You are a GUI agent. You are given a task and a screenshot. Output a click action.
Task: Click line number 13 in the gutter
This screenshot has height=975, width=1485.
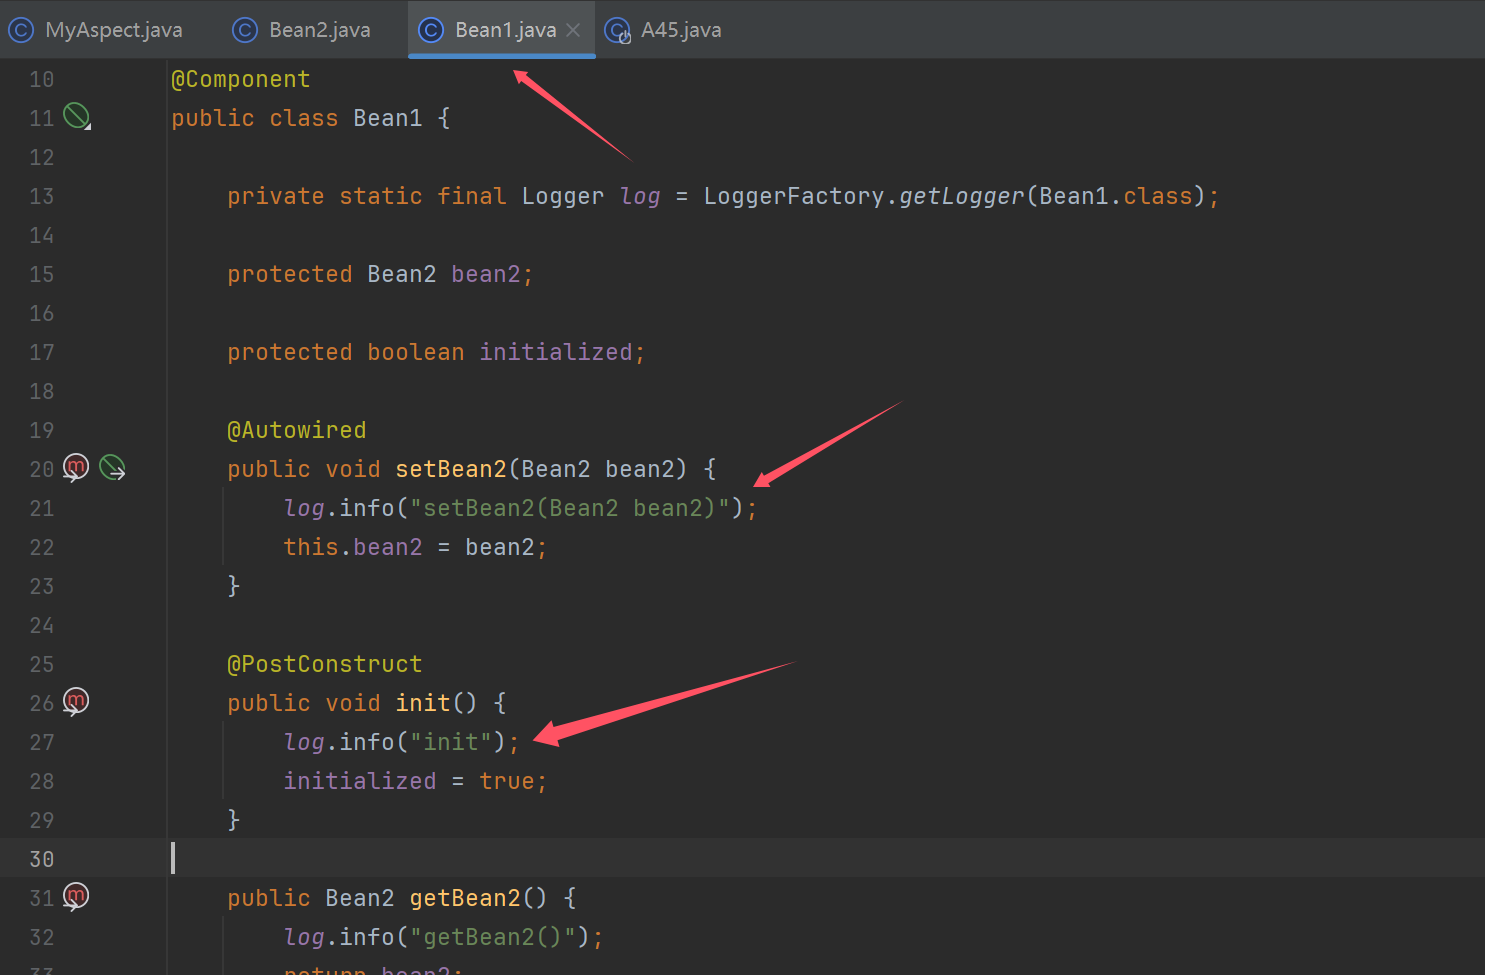pyautogui.click(x=42, y=196)
